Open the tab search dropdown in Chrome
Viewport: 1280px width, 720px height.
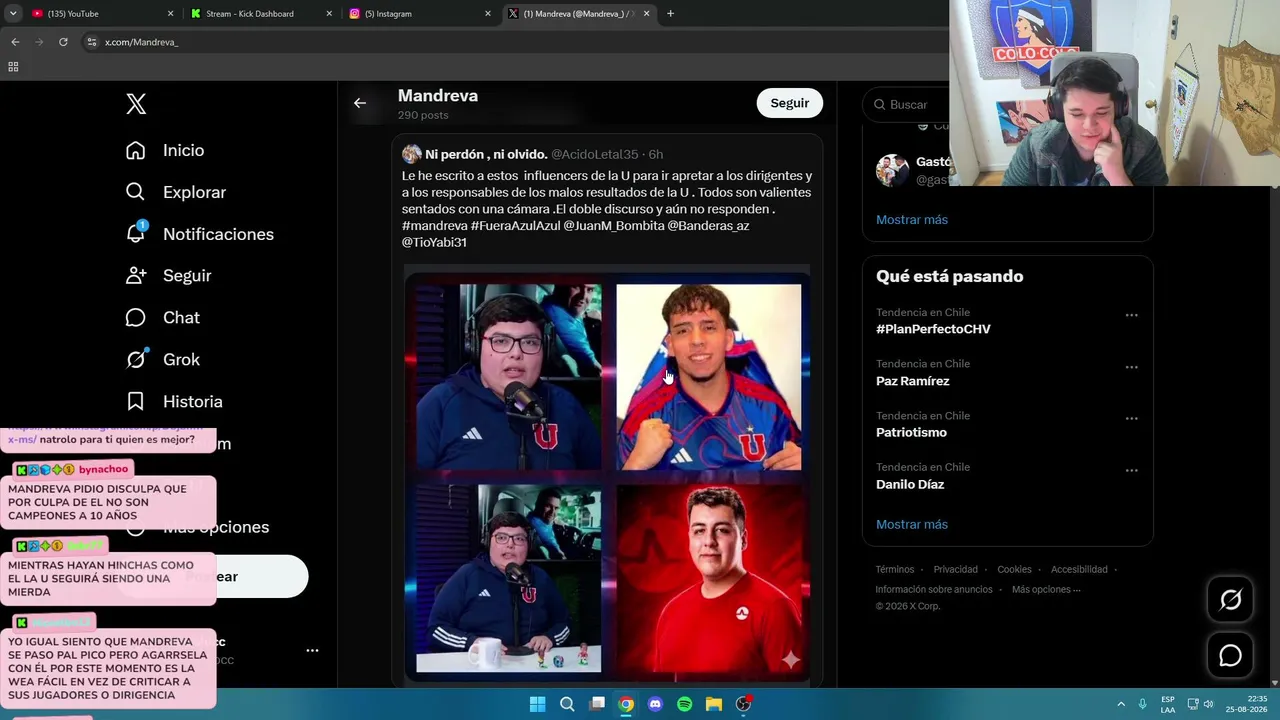[13, 14]
